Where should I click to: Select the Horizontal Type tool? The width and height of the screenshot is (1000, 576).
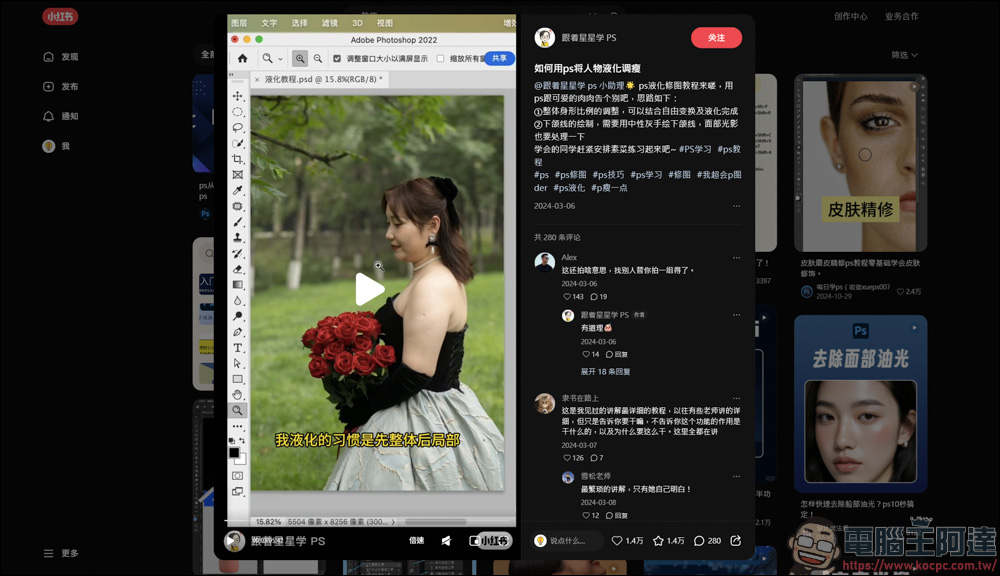pos(238,348)
